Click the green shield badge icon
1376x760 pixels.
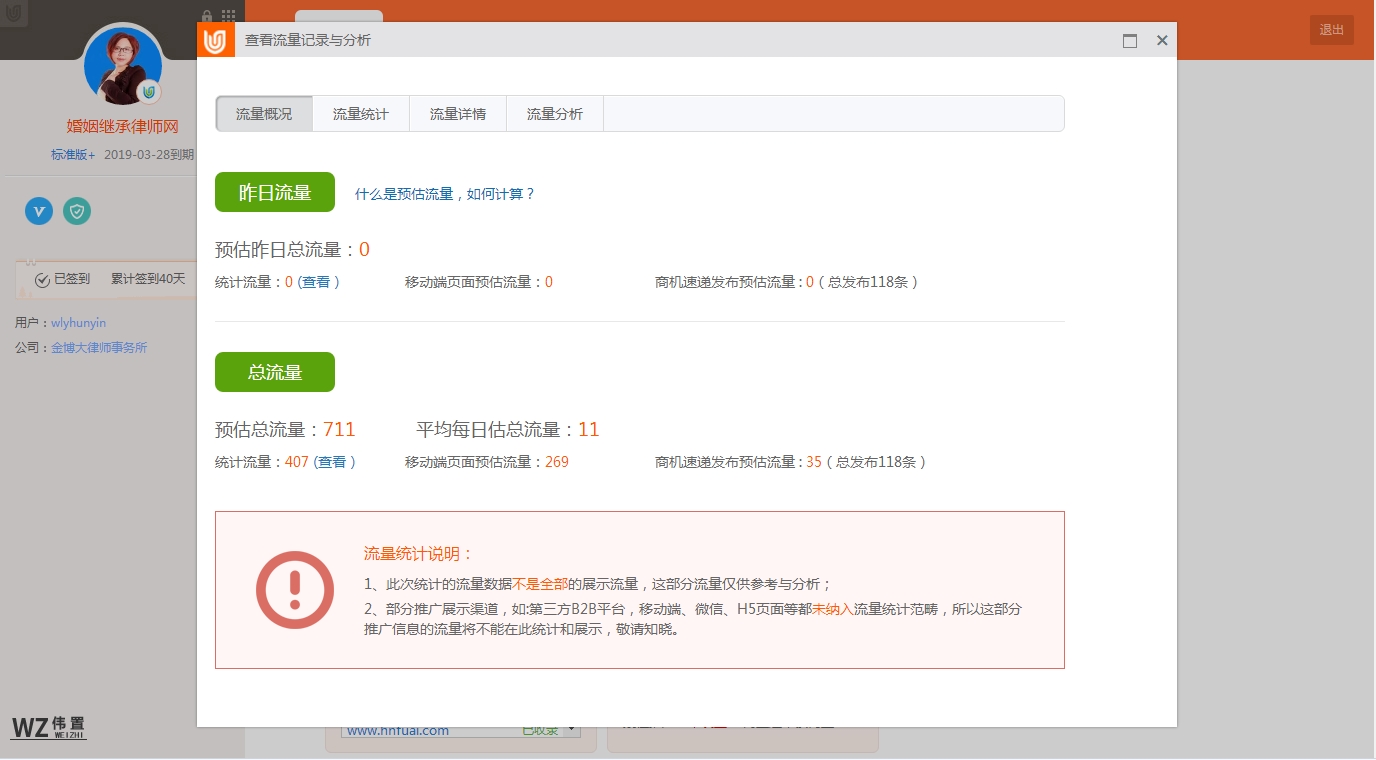click(77, 211)
